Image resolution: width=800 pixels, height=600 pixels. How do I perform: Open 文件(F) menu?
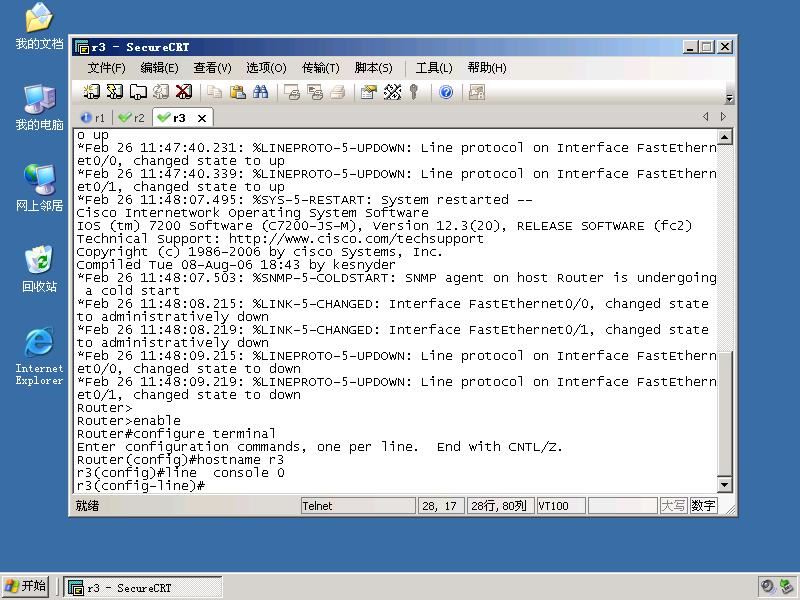[x=106, y=68]
